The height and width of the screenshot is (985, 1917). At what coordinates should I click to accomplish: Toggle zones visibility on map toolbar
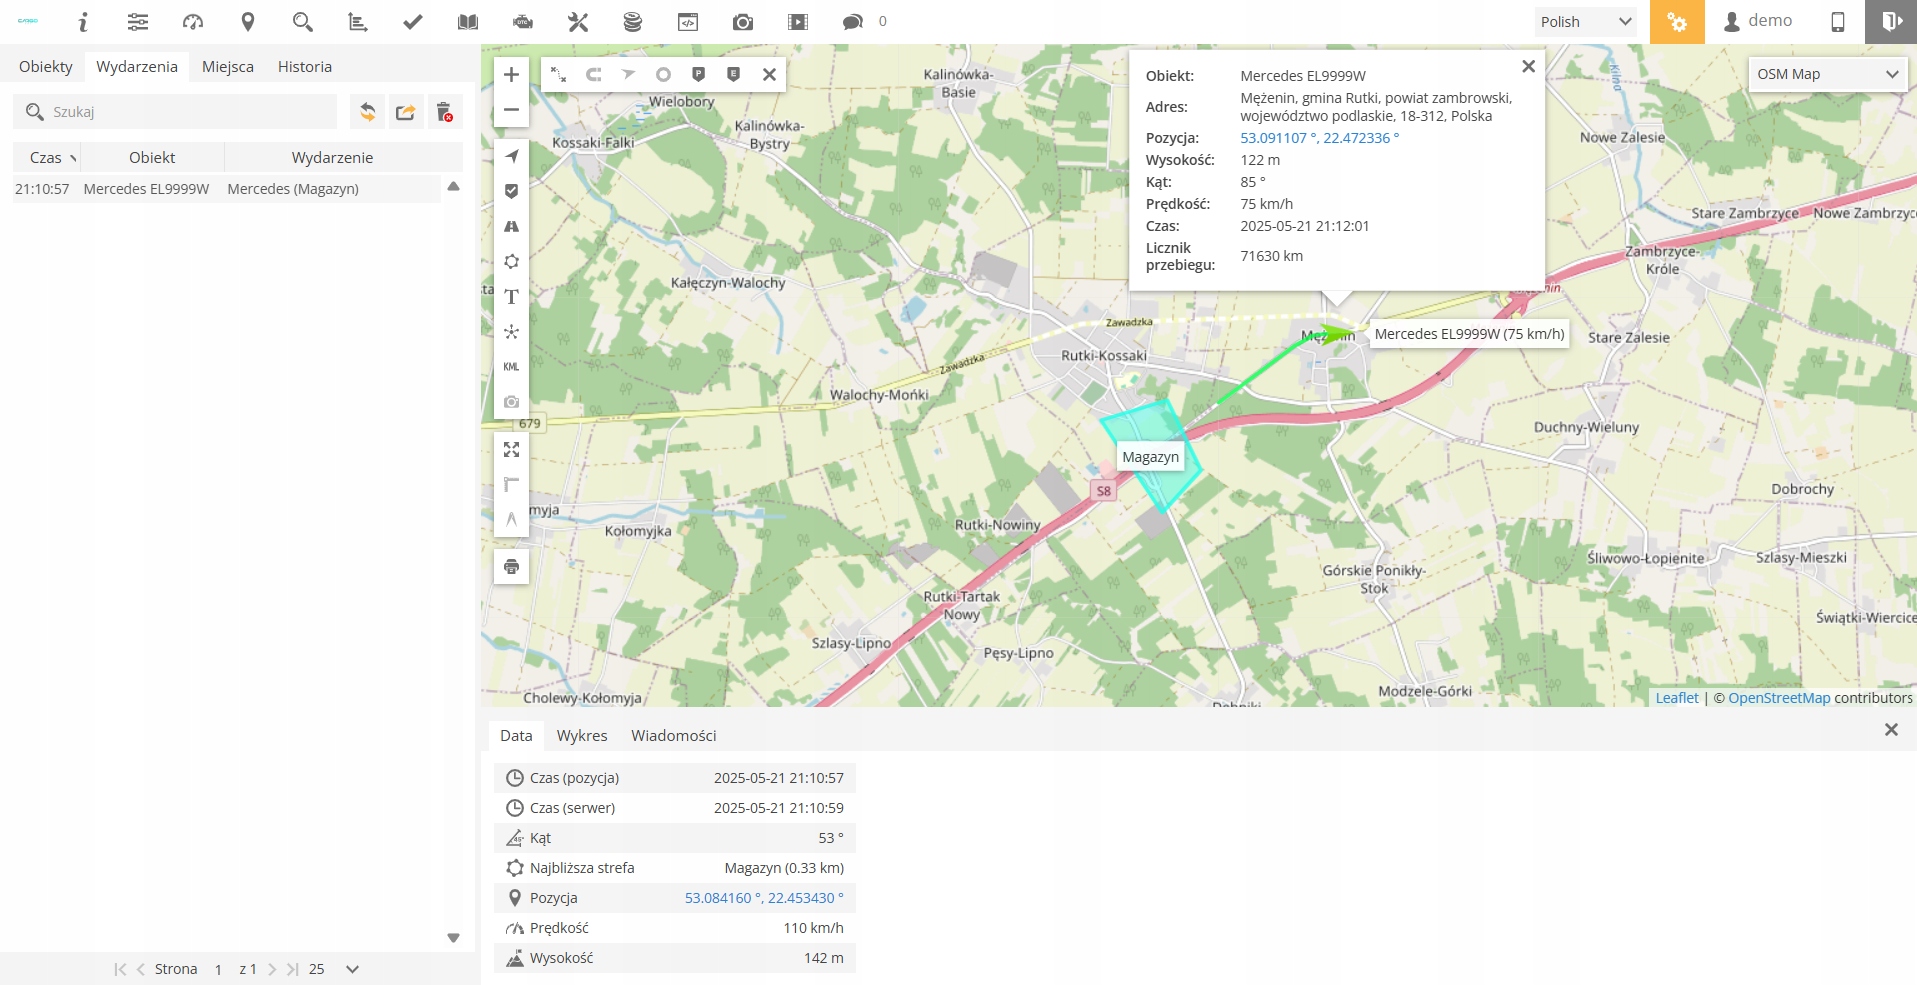[511, 262]
